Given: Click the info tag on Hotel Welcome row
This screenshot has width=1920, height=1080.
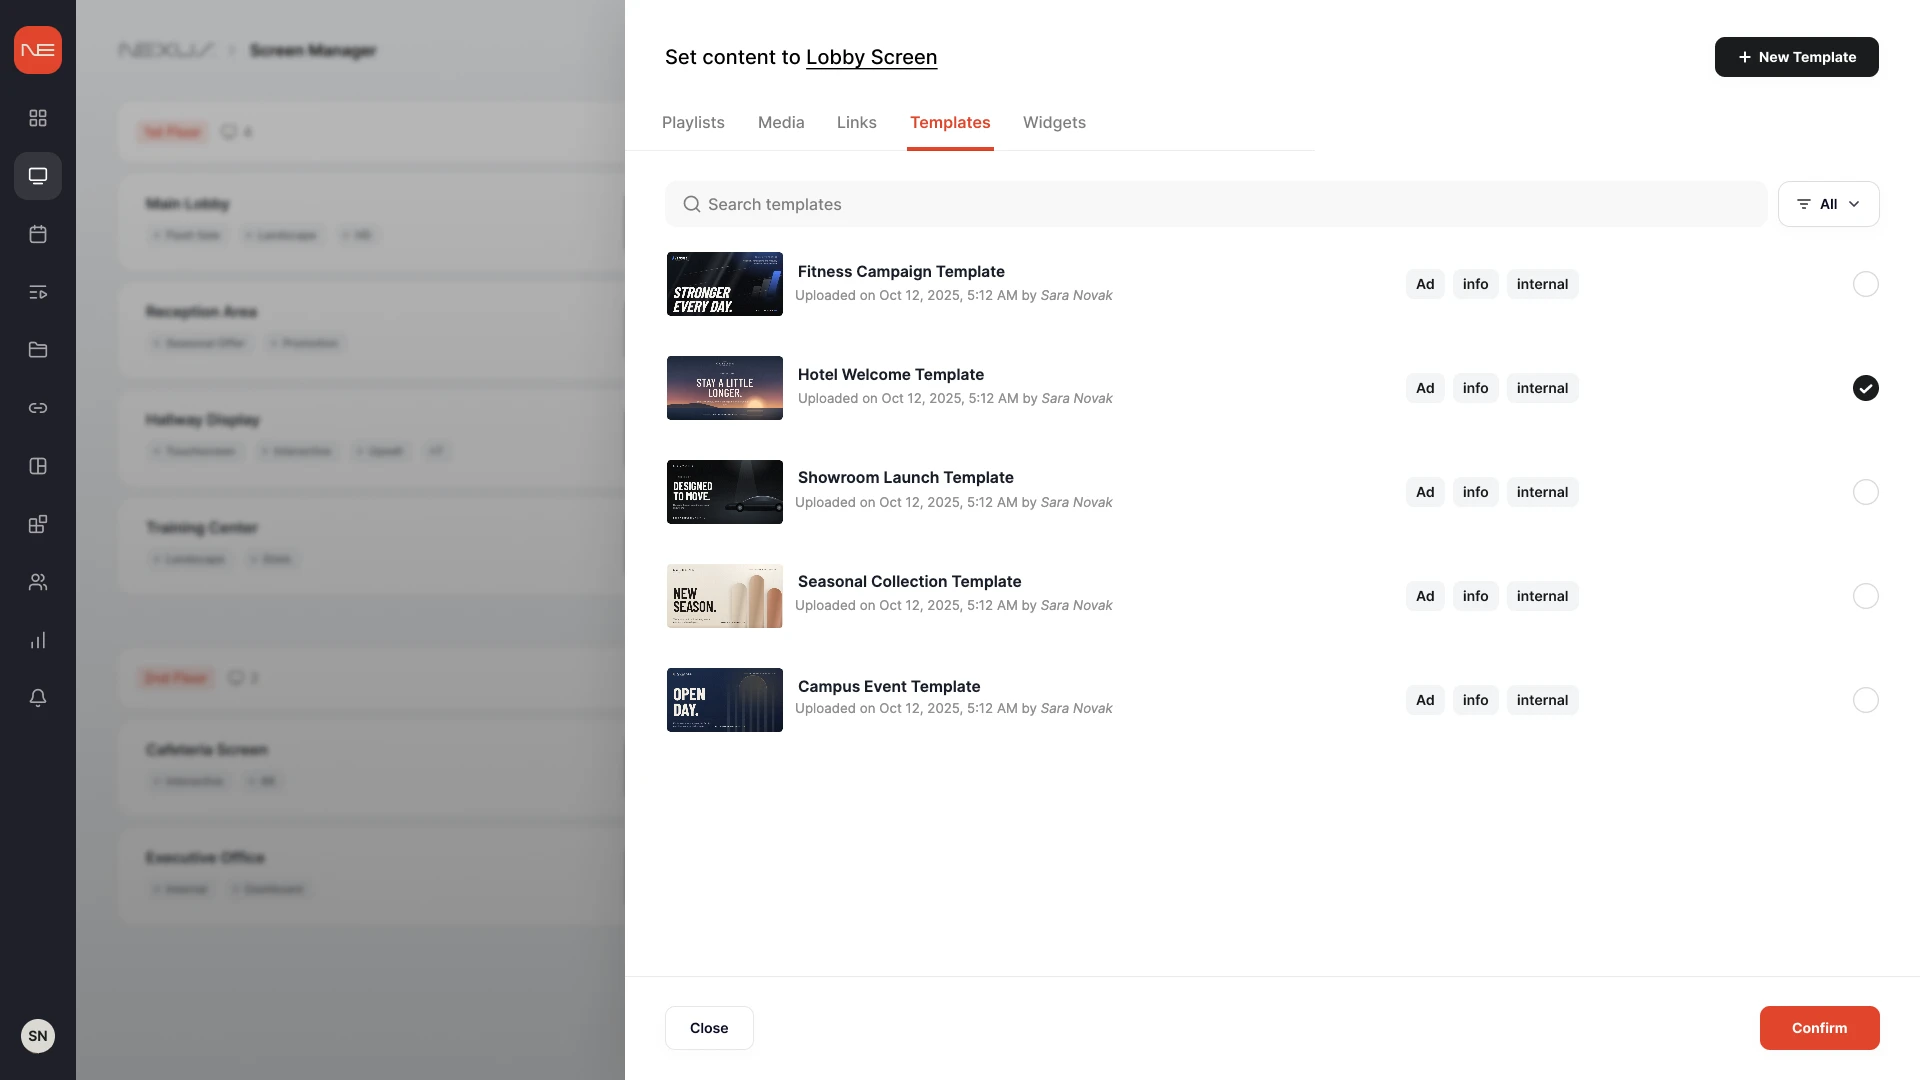Looking at the screenshot, I should [1475, 388].
